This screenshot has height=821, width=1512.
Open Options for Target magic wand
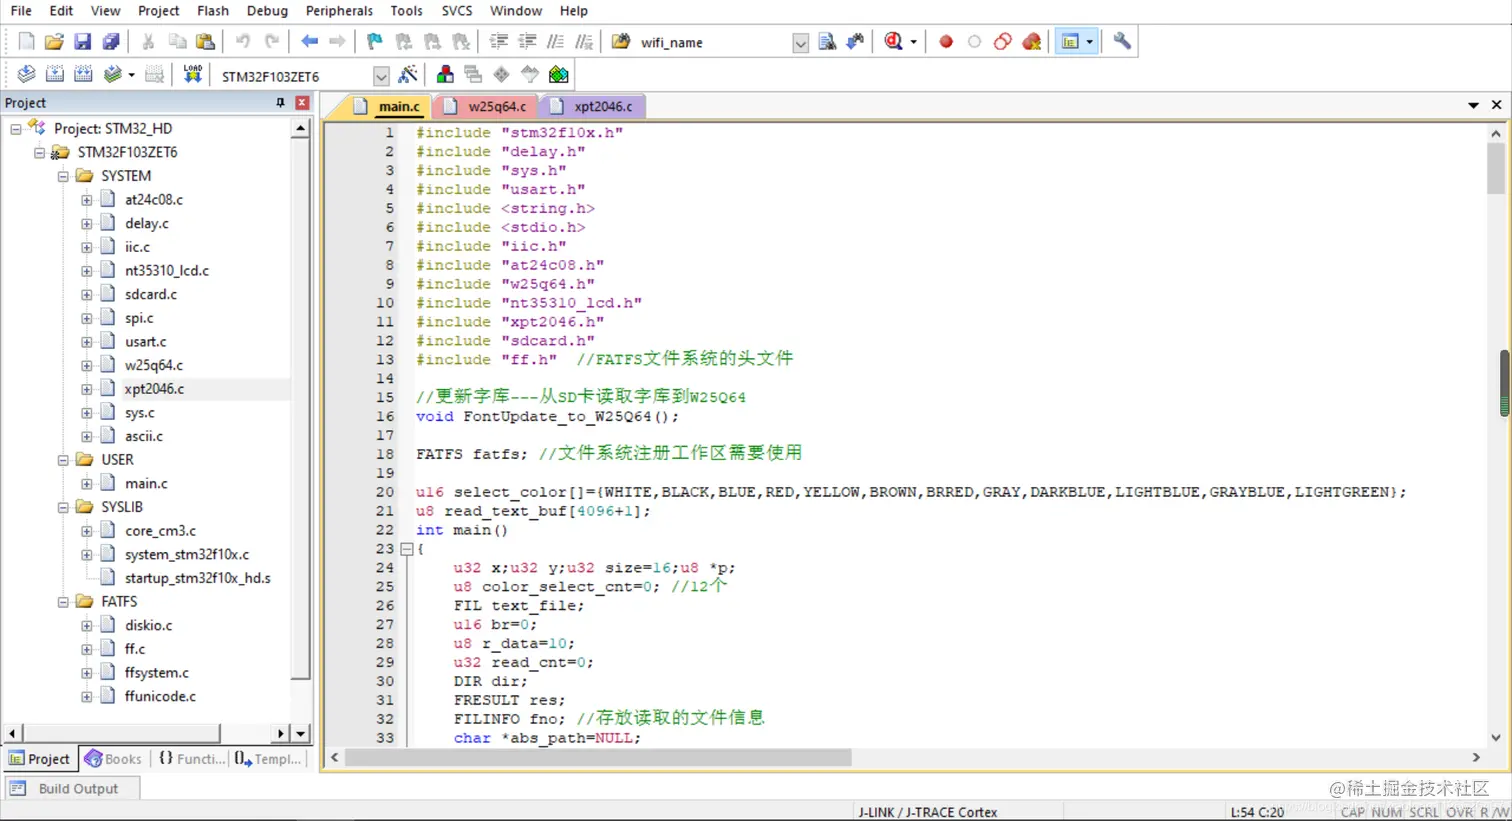407,75
